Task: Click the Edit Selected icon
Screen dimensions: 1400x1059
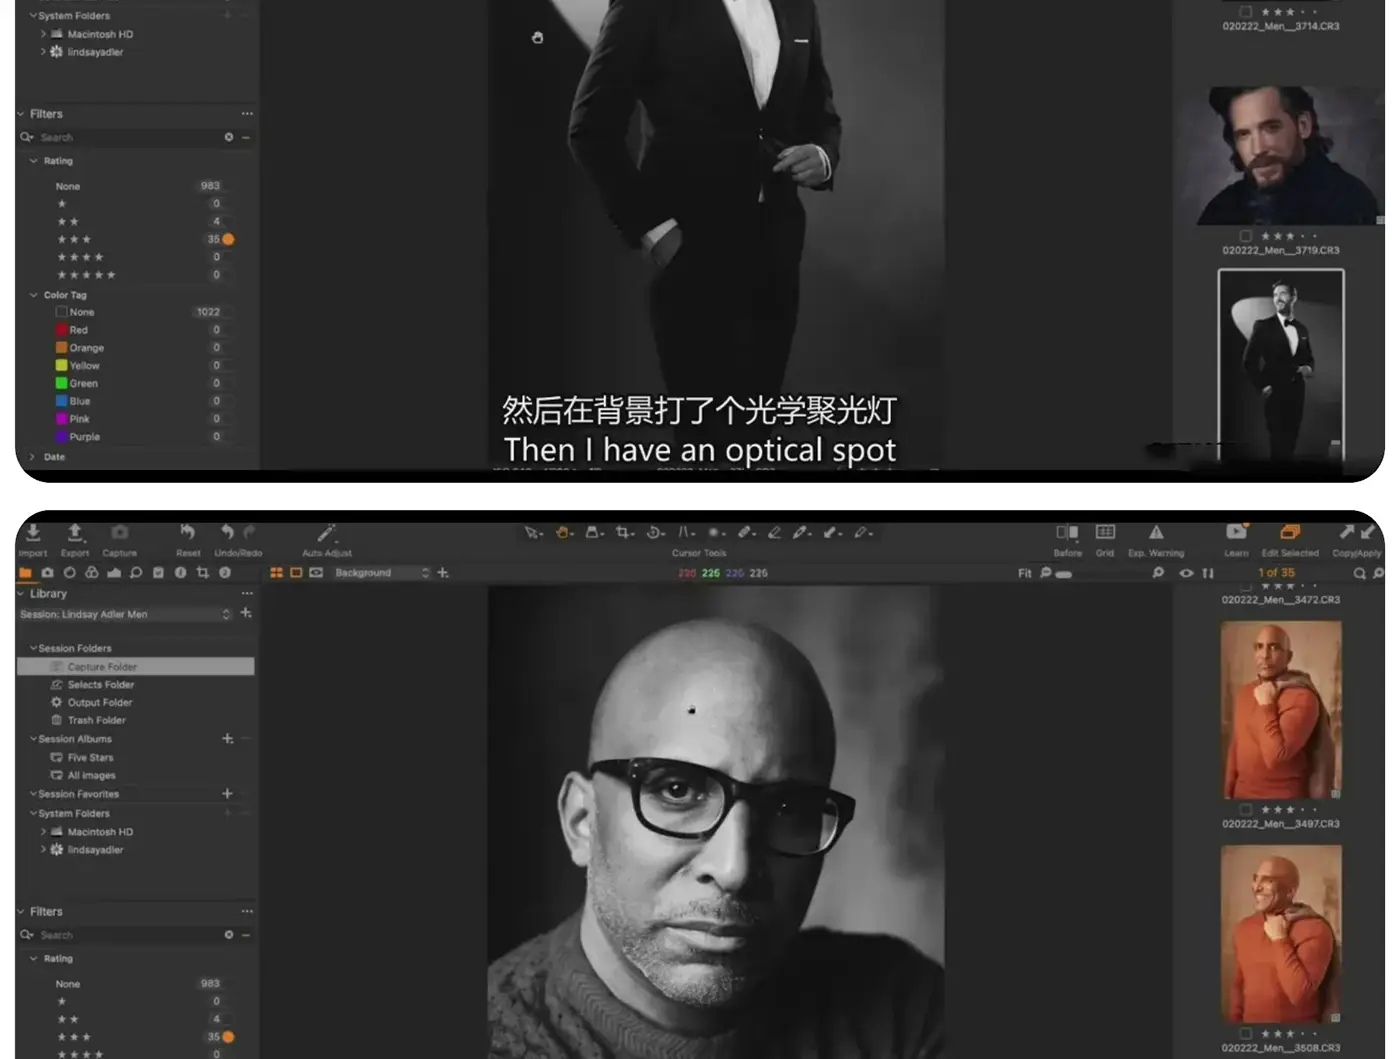Action: pyautogui.click(x=1290, y=532)
